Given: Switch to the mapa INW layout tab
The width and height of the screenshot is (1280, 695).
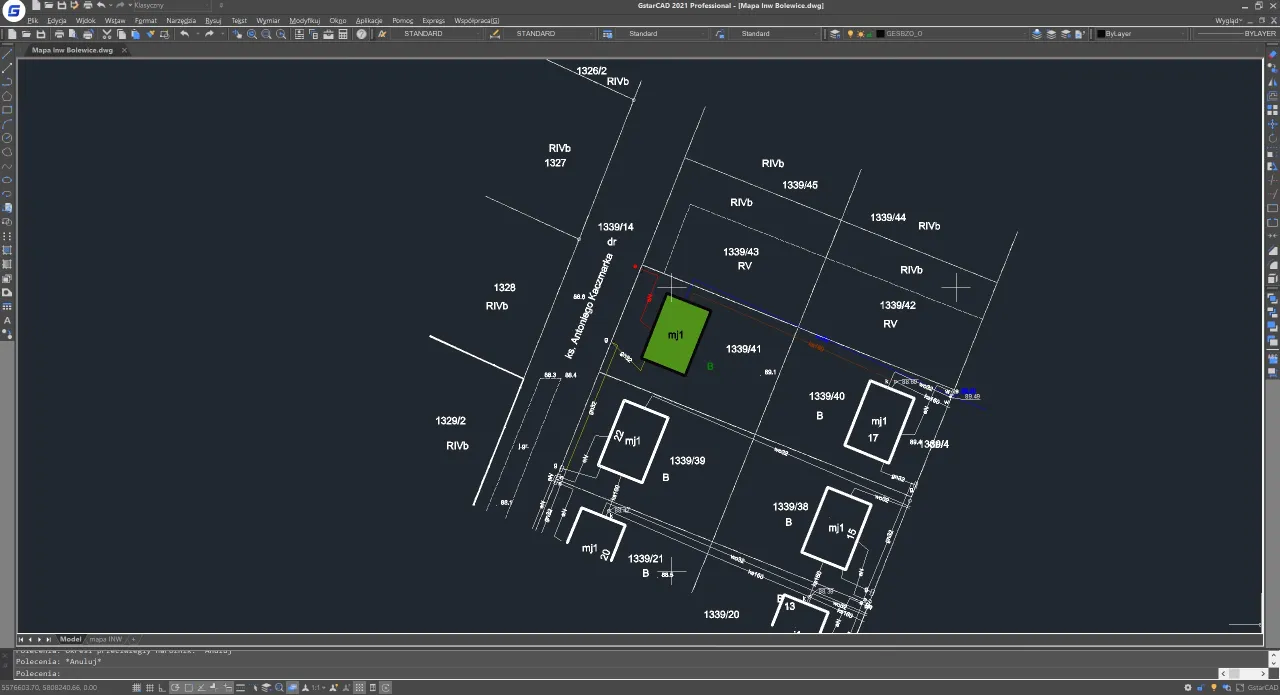Looking at the screenshot, I should (105, 639).
